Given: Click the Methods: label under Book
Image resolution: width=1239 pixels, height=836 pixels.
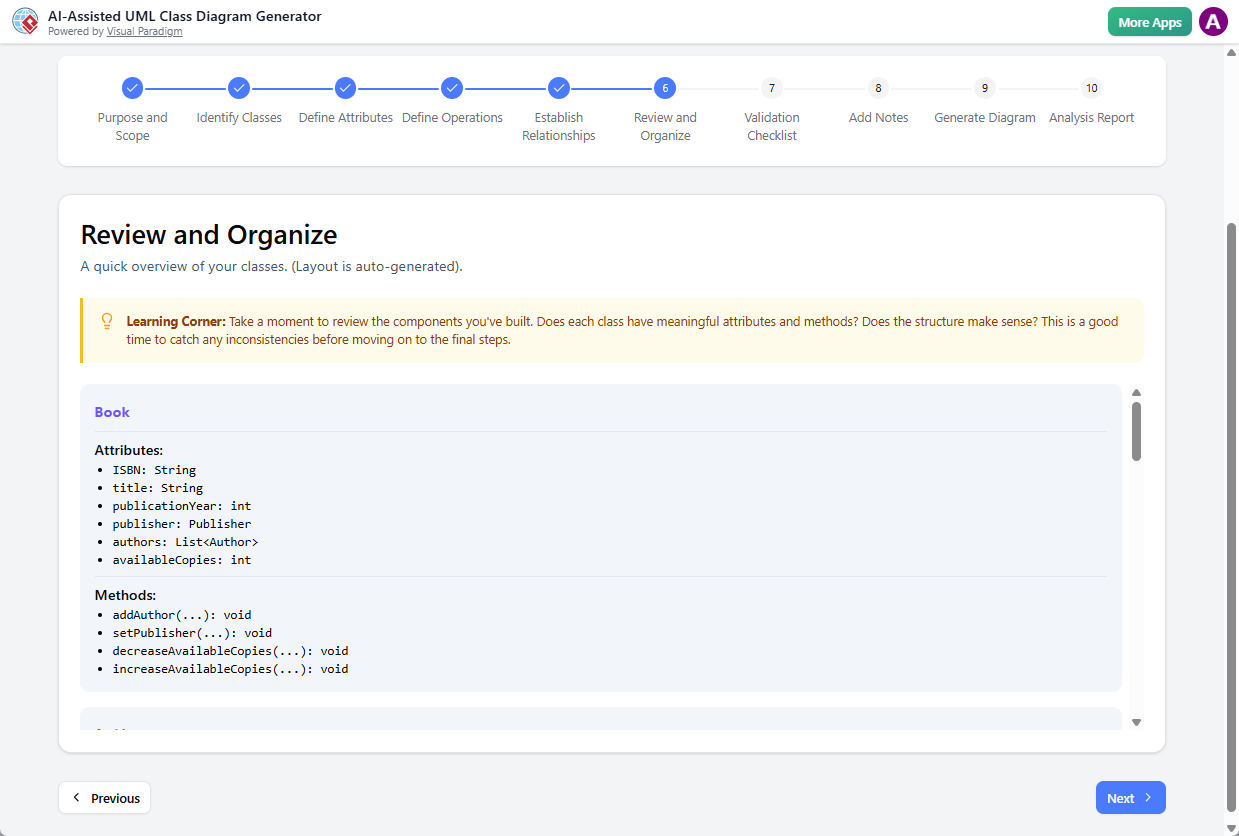Looking at the screenshot, I should [x=125, y=596].
